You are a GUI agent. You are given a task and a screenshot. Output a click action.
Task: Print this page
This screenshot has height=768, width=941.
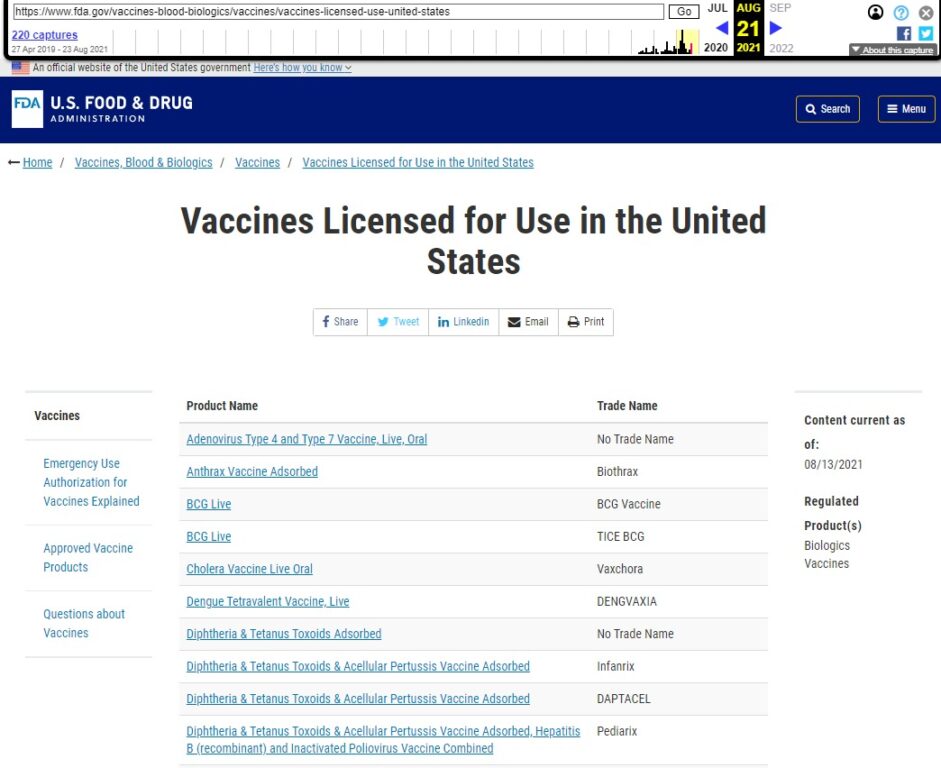coord(586,322)
